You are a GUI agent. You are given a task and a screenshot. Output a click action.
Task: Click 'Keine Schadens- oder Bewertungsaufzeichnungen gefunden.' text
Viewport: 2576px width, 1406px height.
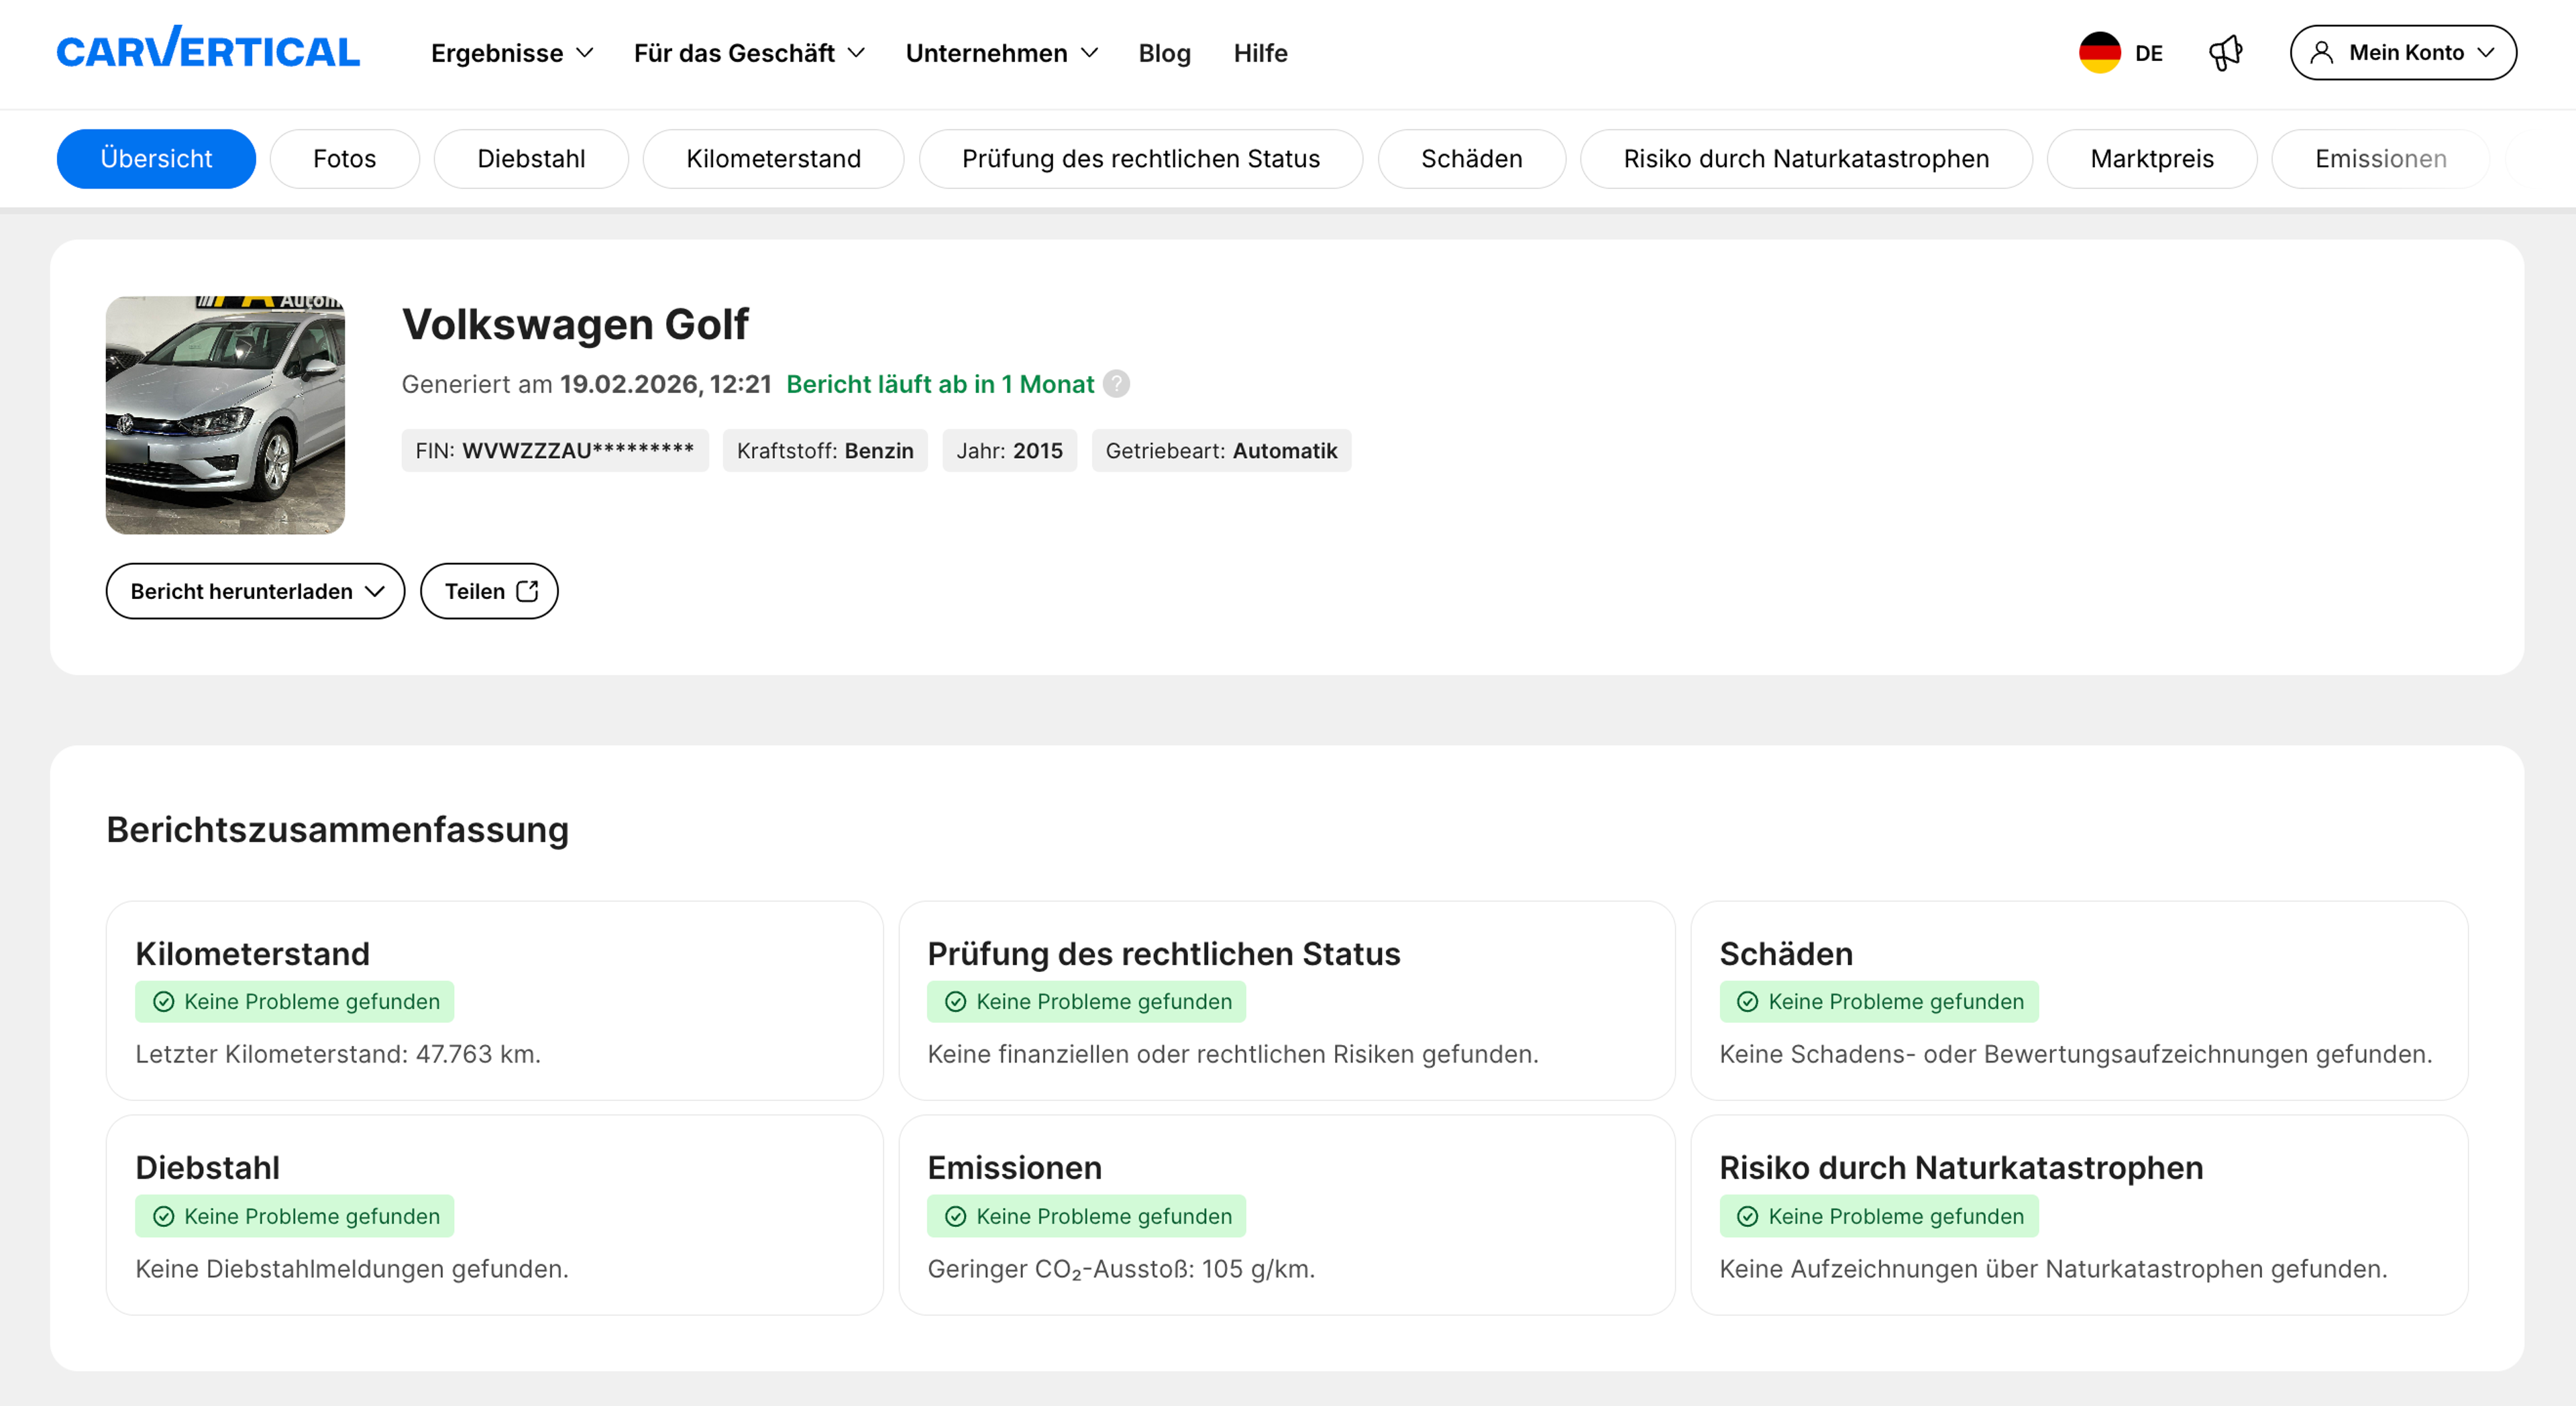click(2076, 1054)
